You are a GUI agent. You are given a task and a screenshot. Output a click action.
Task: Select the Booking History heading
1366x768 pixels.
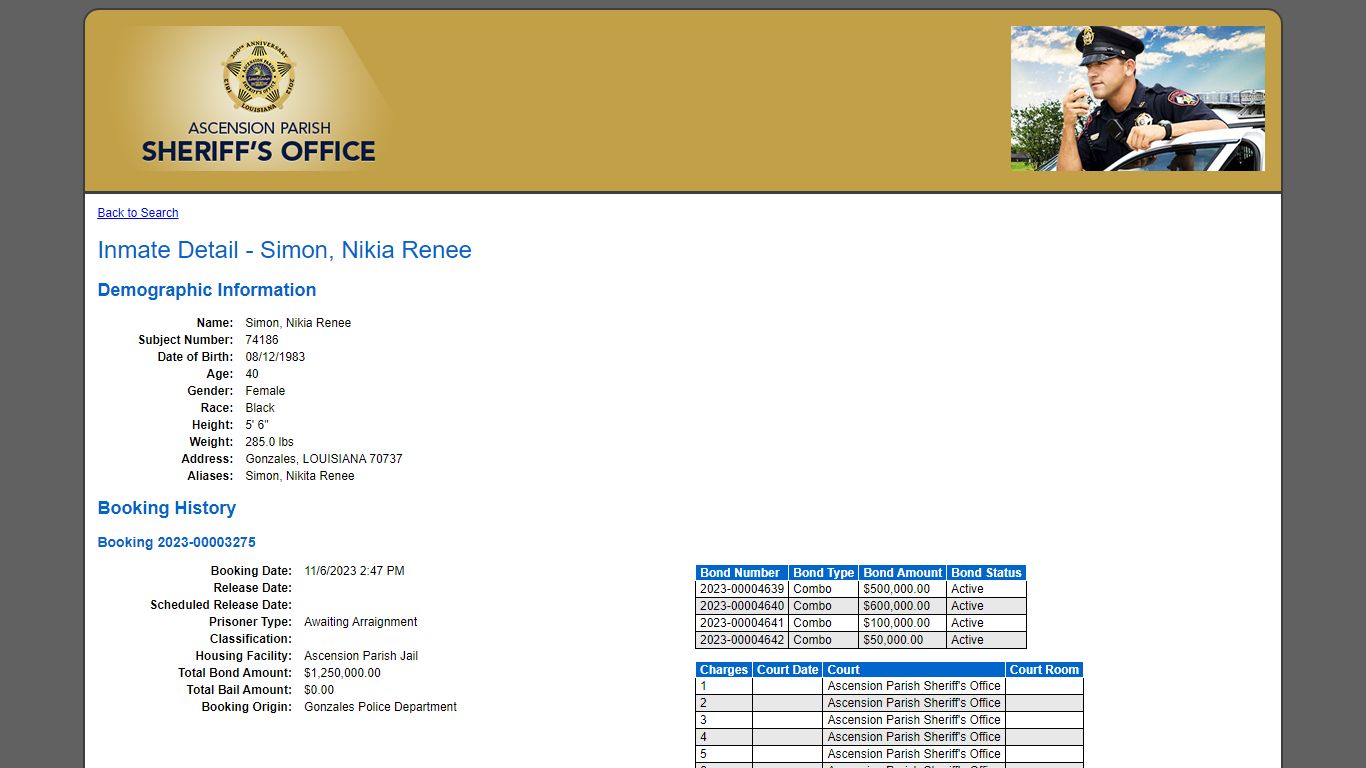tap(167, 508)
